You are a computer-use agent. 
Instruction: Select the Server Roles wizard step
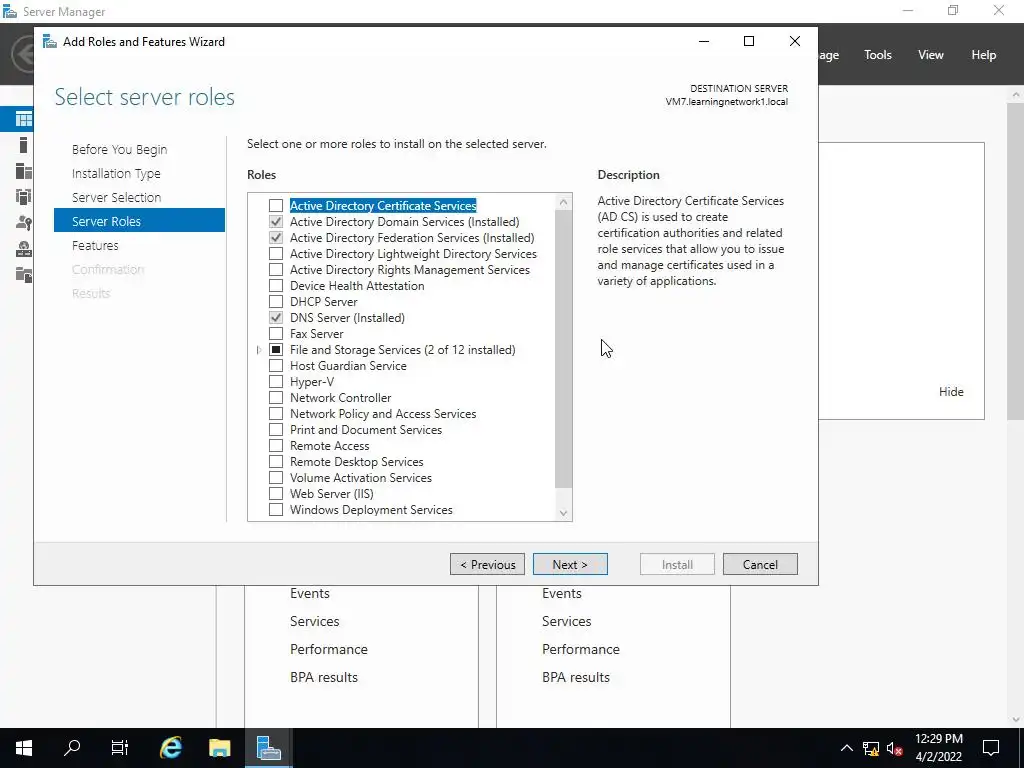click(139, 221)
